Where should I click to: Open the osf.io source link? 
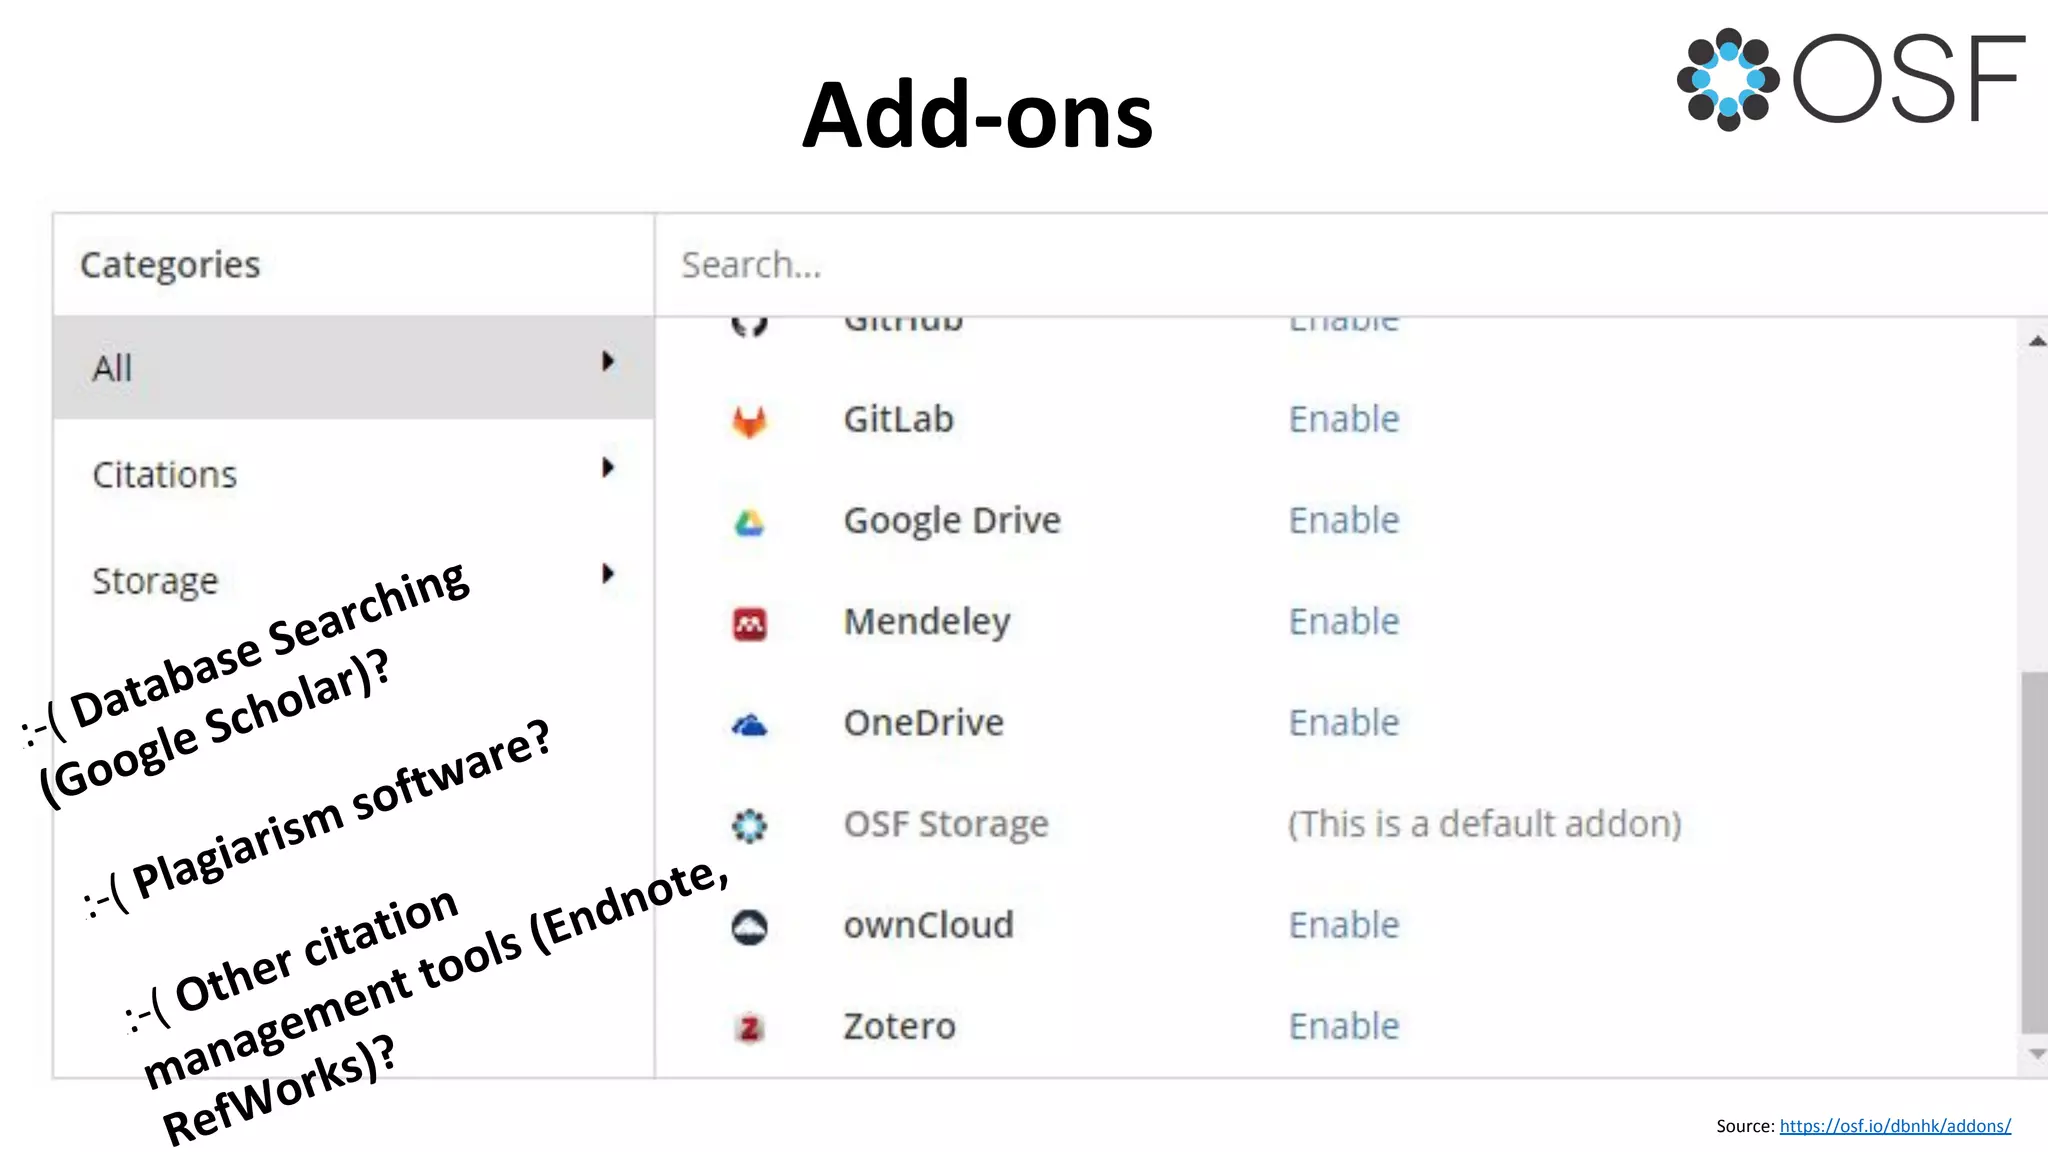[x=1895, y=1126]
